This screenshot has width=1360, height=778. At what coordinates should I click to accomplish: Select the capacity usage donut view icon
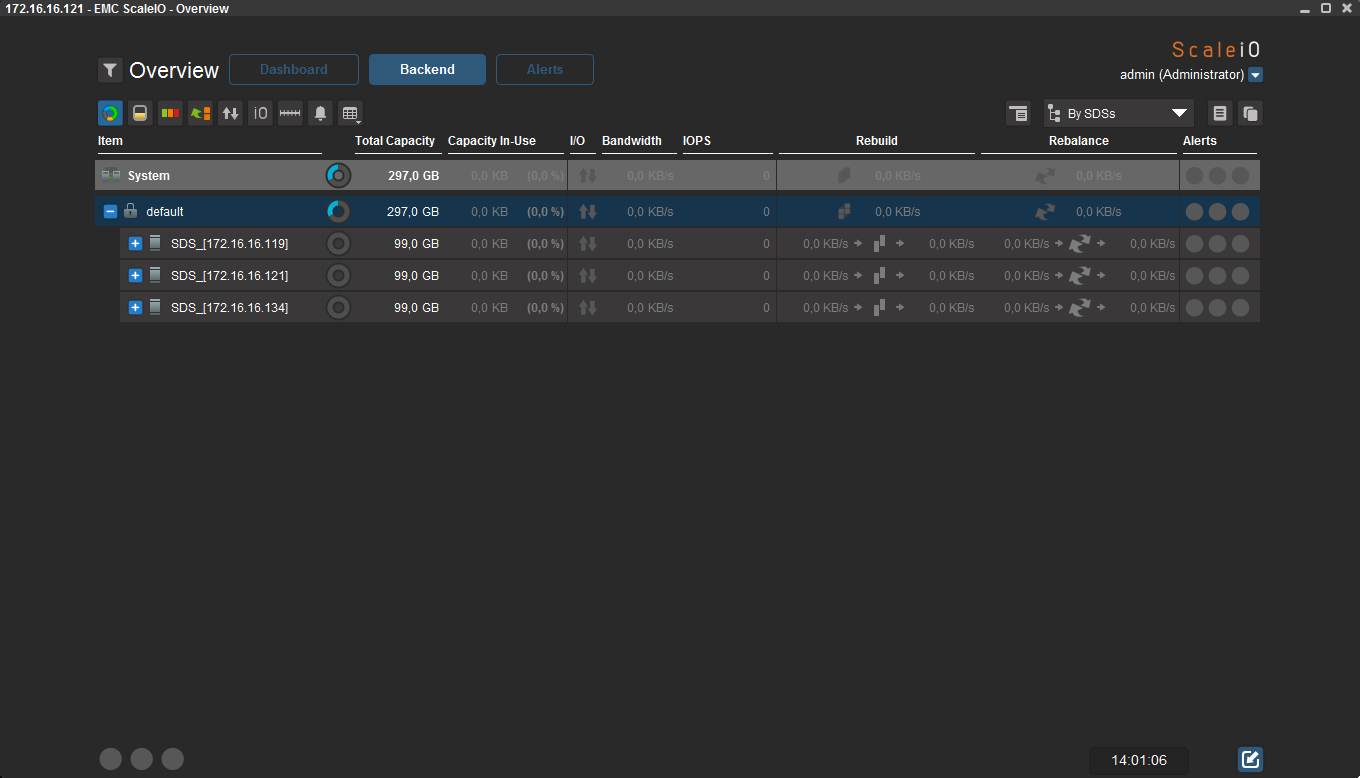click(110, 113)
